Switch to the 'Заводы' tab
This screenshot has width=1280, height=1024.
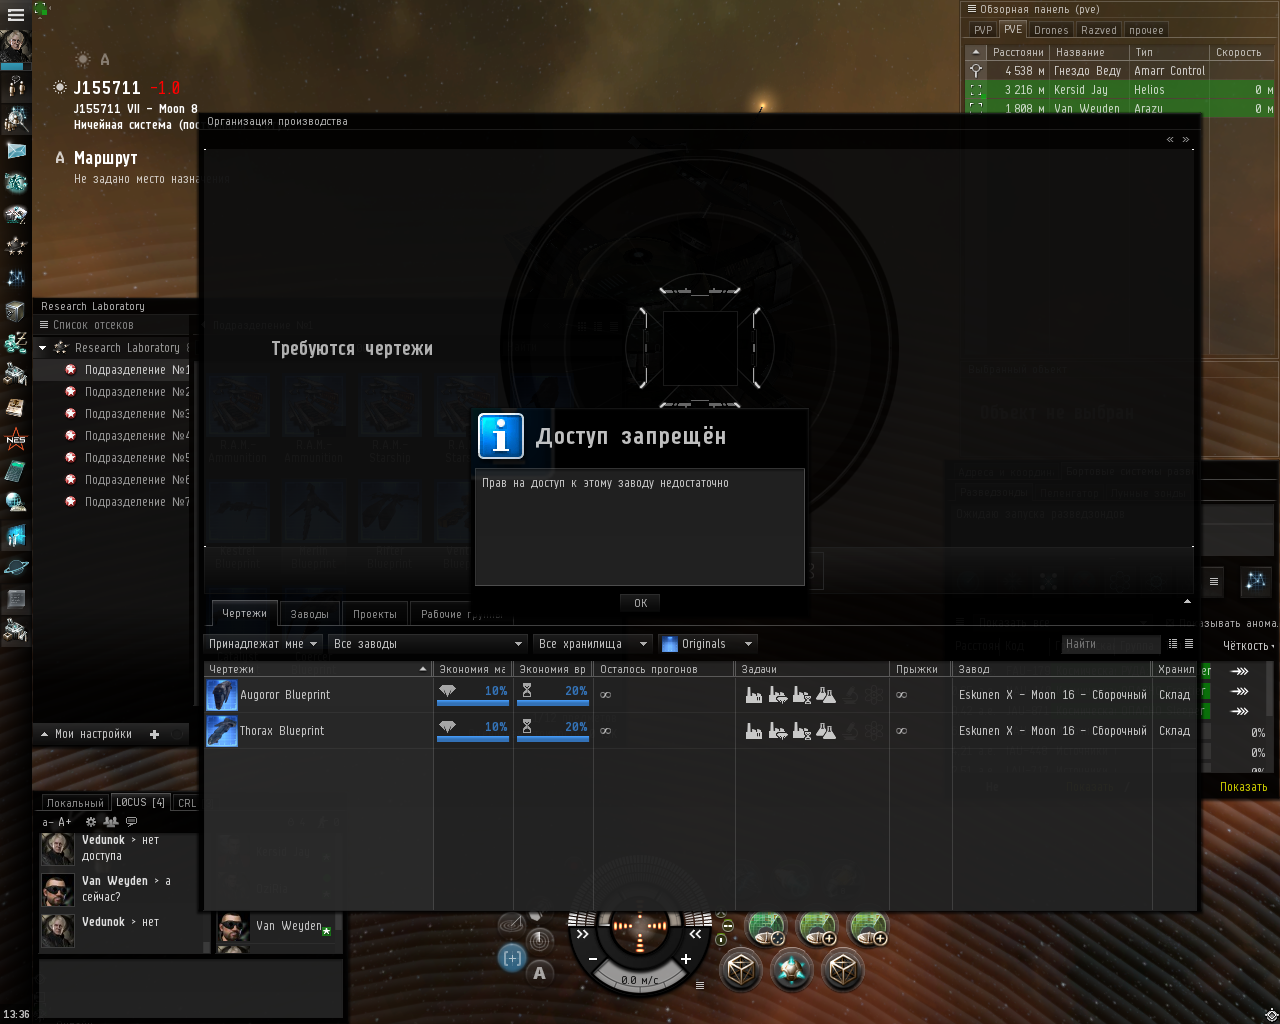310,614
